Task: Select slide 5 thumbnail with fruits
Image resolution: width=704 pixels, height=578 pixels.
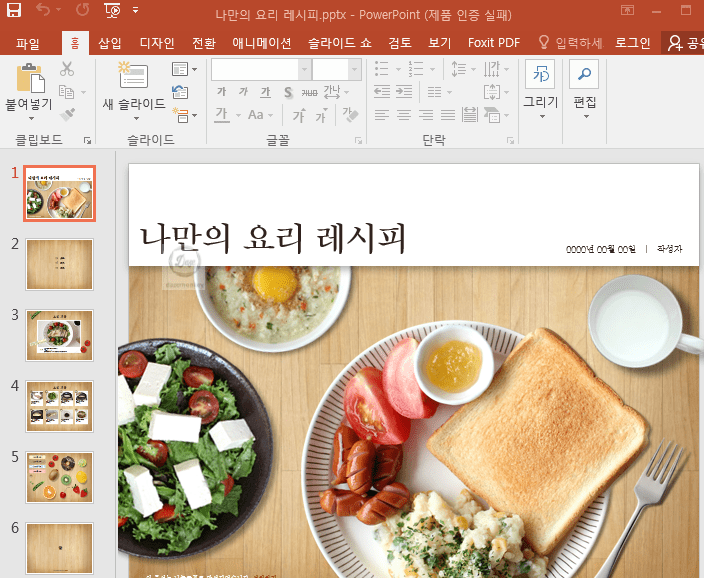Action: (59, 477)
